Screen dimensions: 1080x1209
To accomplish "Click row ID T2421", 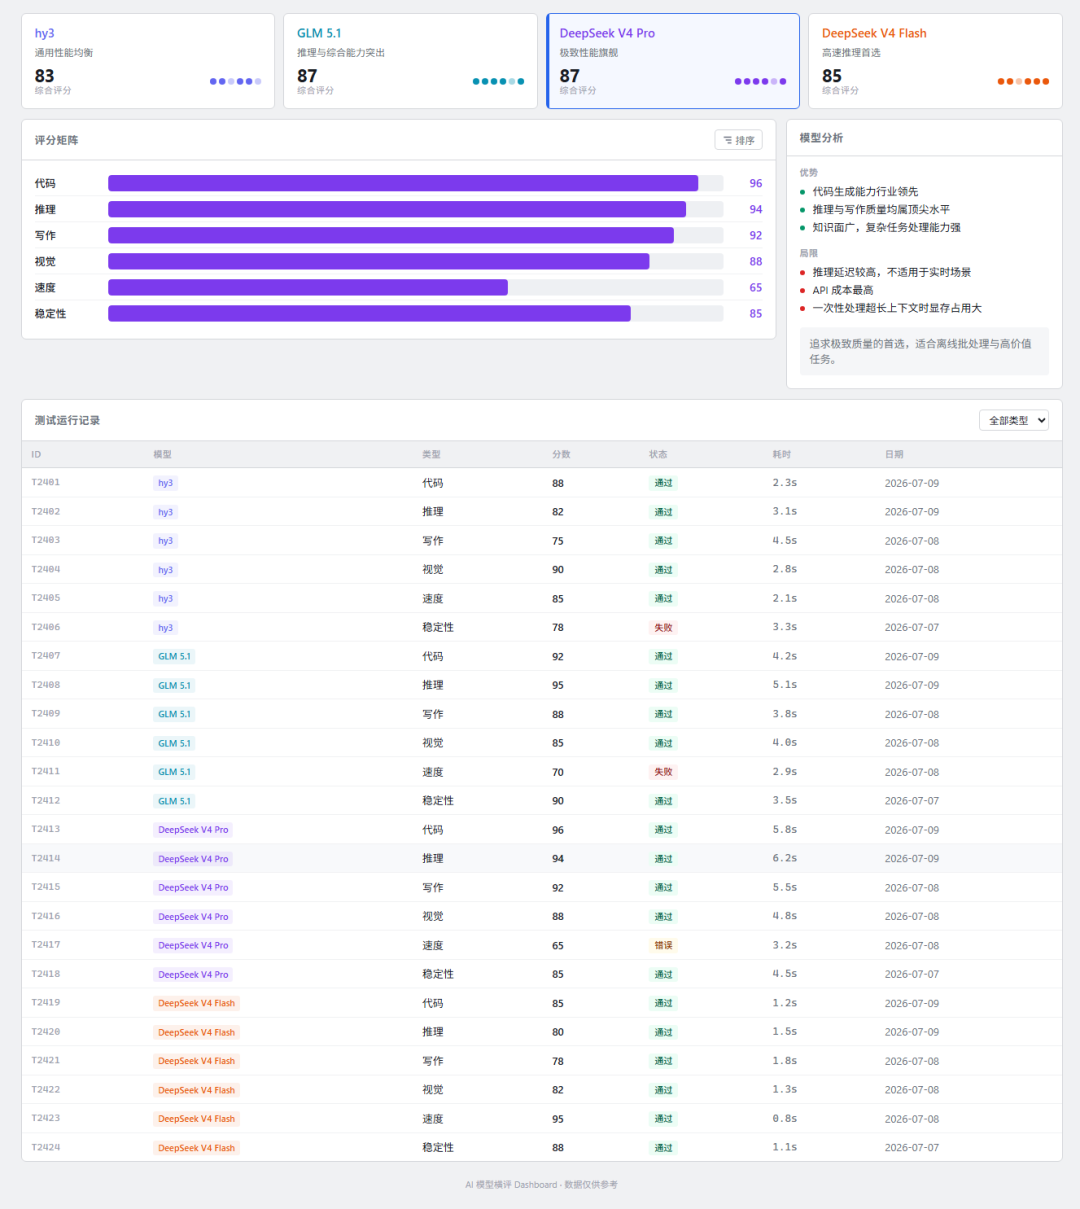I will point(45,1060).
